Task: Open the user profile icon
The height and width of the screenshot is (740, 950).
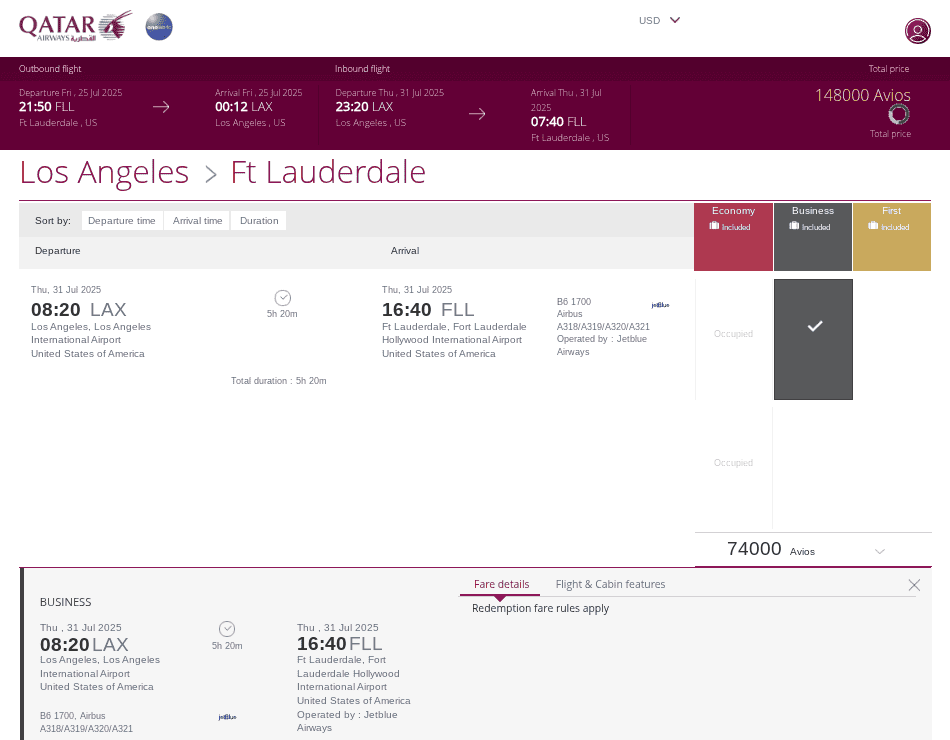Action: [x=917, y=31]
